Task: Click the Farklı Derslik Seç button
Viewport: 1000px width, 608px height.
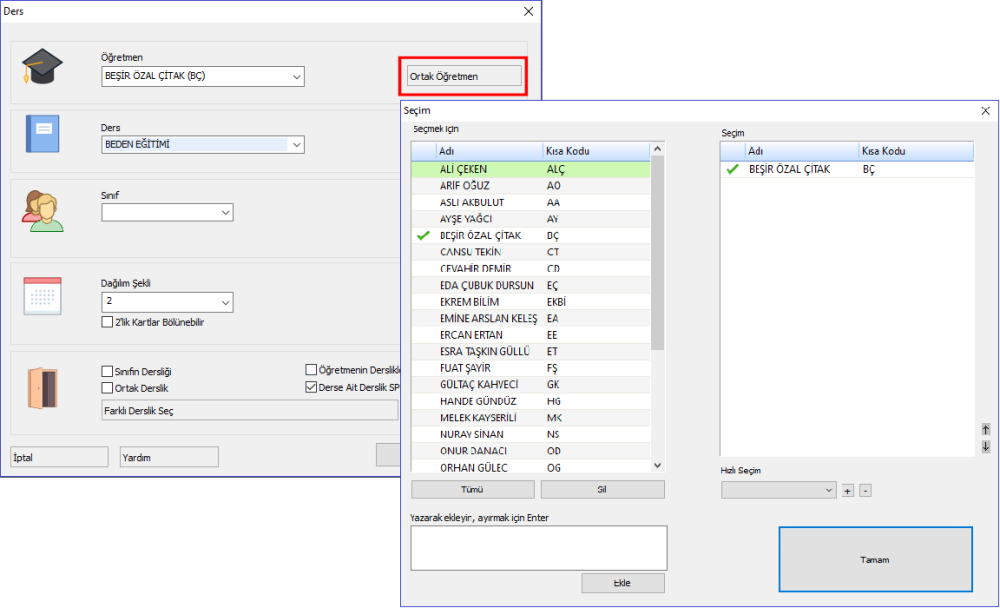Action: coord(250,410)
